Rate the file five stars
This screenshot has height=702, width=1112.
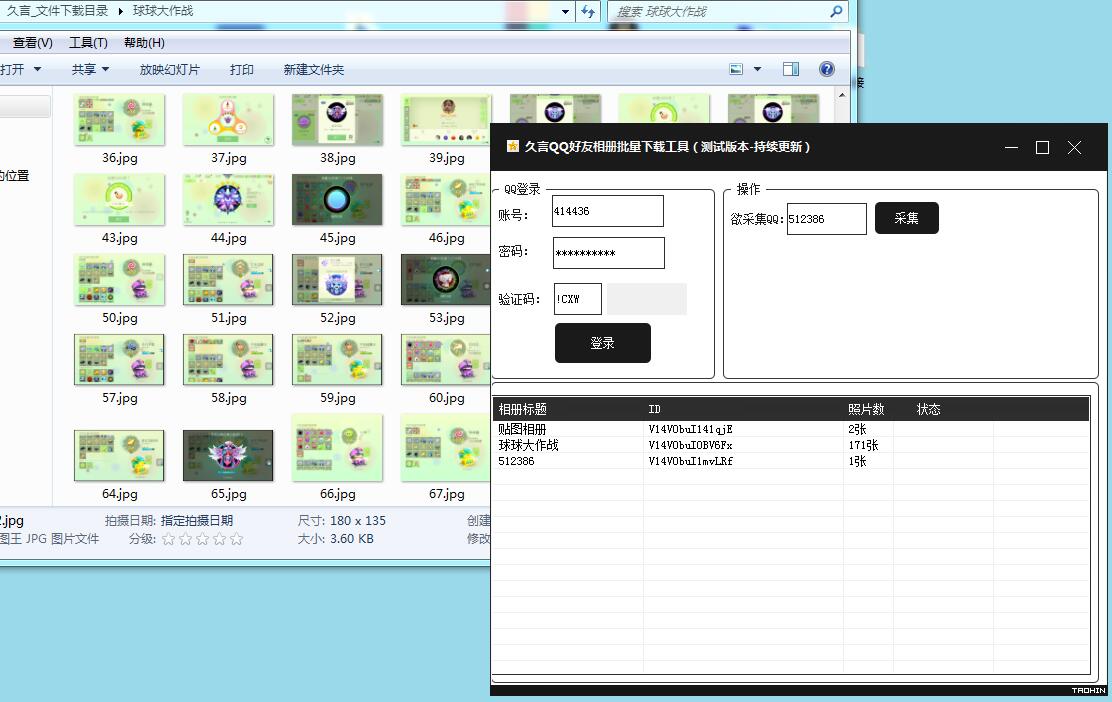236,539
